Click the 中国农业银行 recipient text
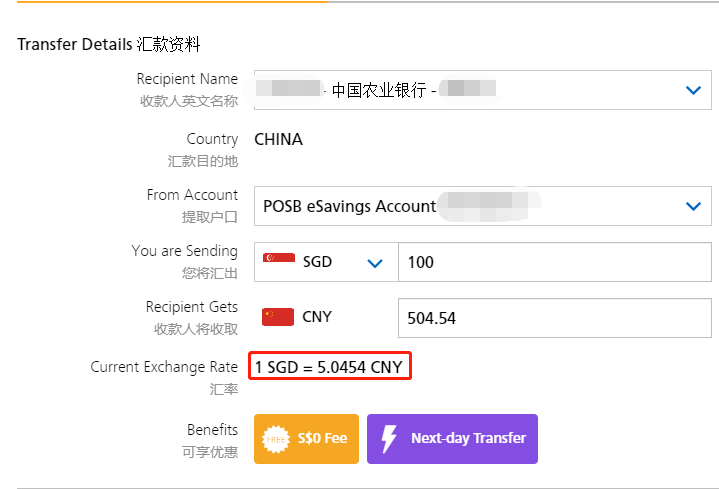 point(378,90)
